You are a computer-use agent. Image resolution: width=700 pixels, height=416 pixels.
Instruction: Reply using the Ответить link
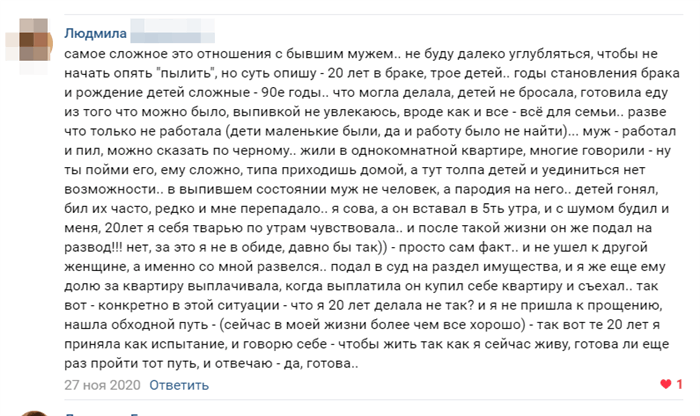pos(179,385)
